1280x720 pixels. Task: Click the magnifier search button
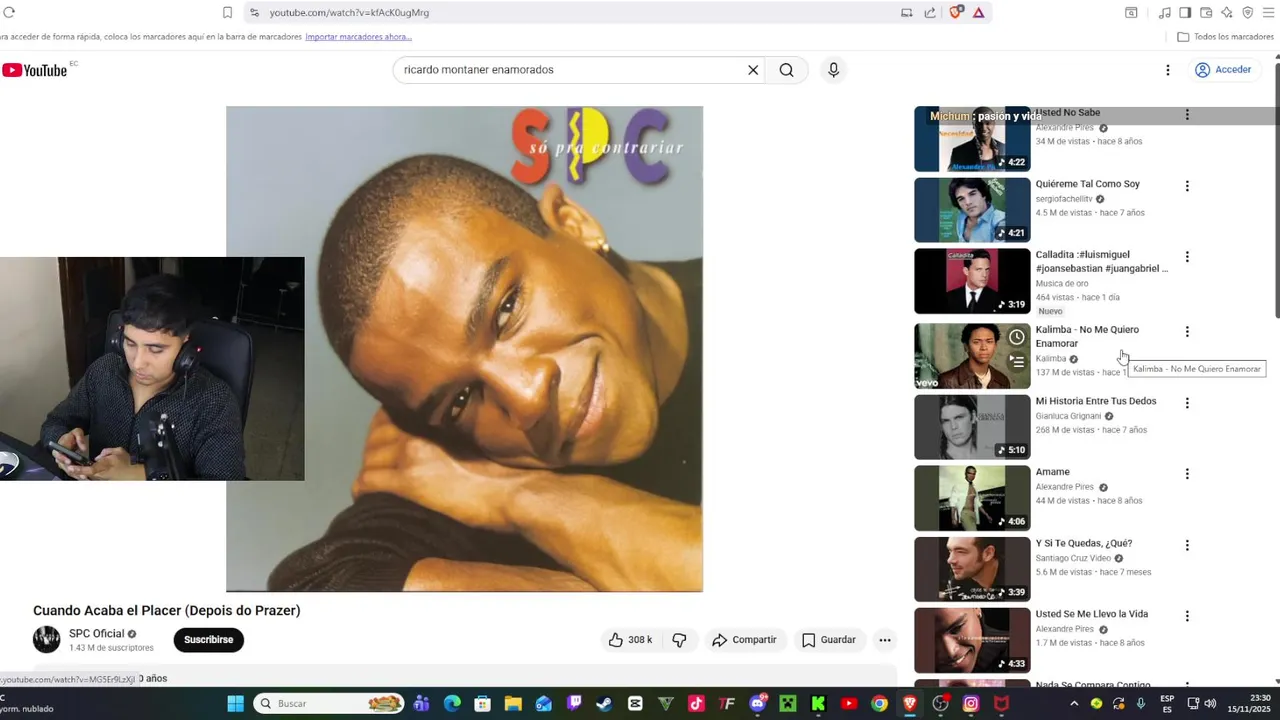pyautogui.click(x=787, y=70)
